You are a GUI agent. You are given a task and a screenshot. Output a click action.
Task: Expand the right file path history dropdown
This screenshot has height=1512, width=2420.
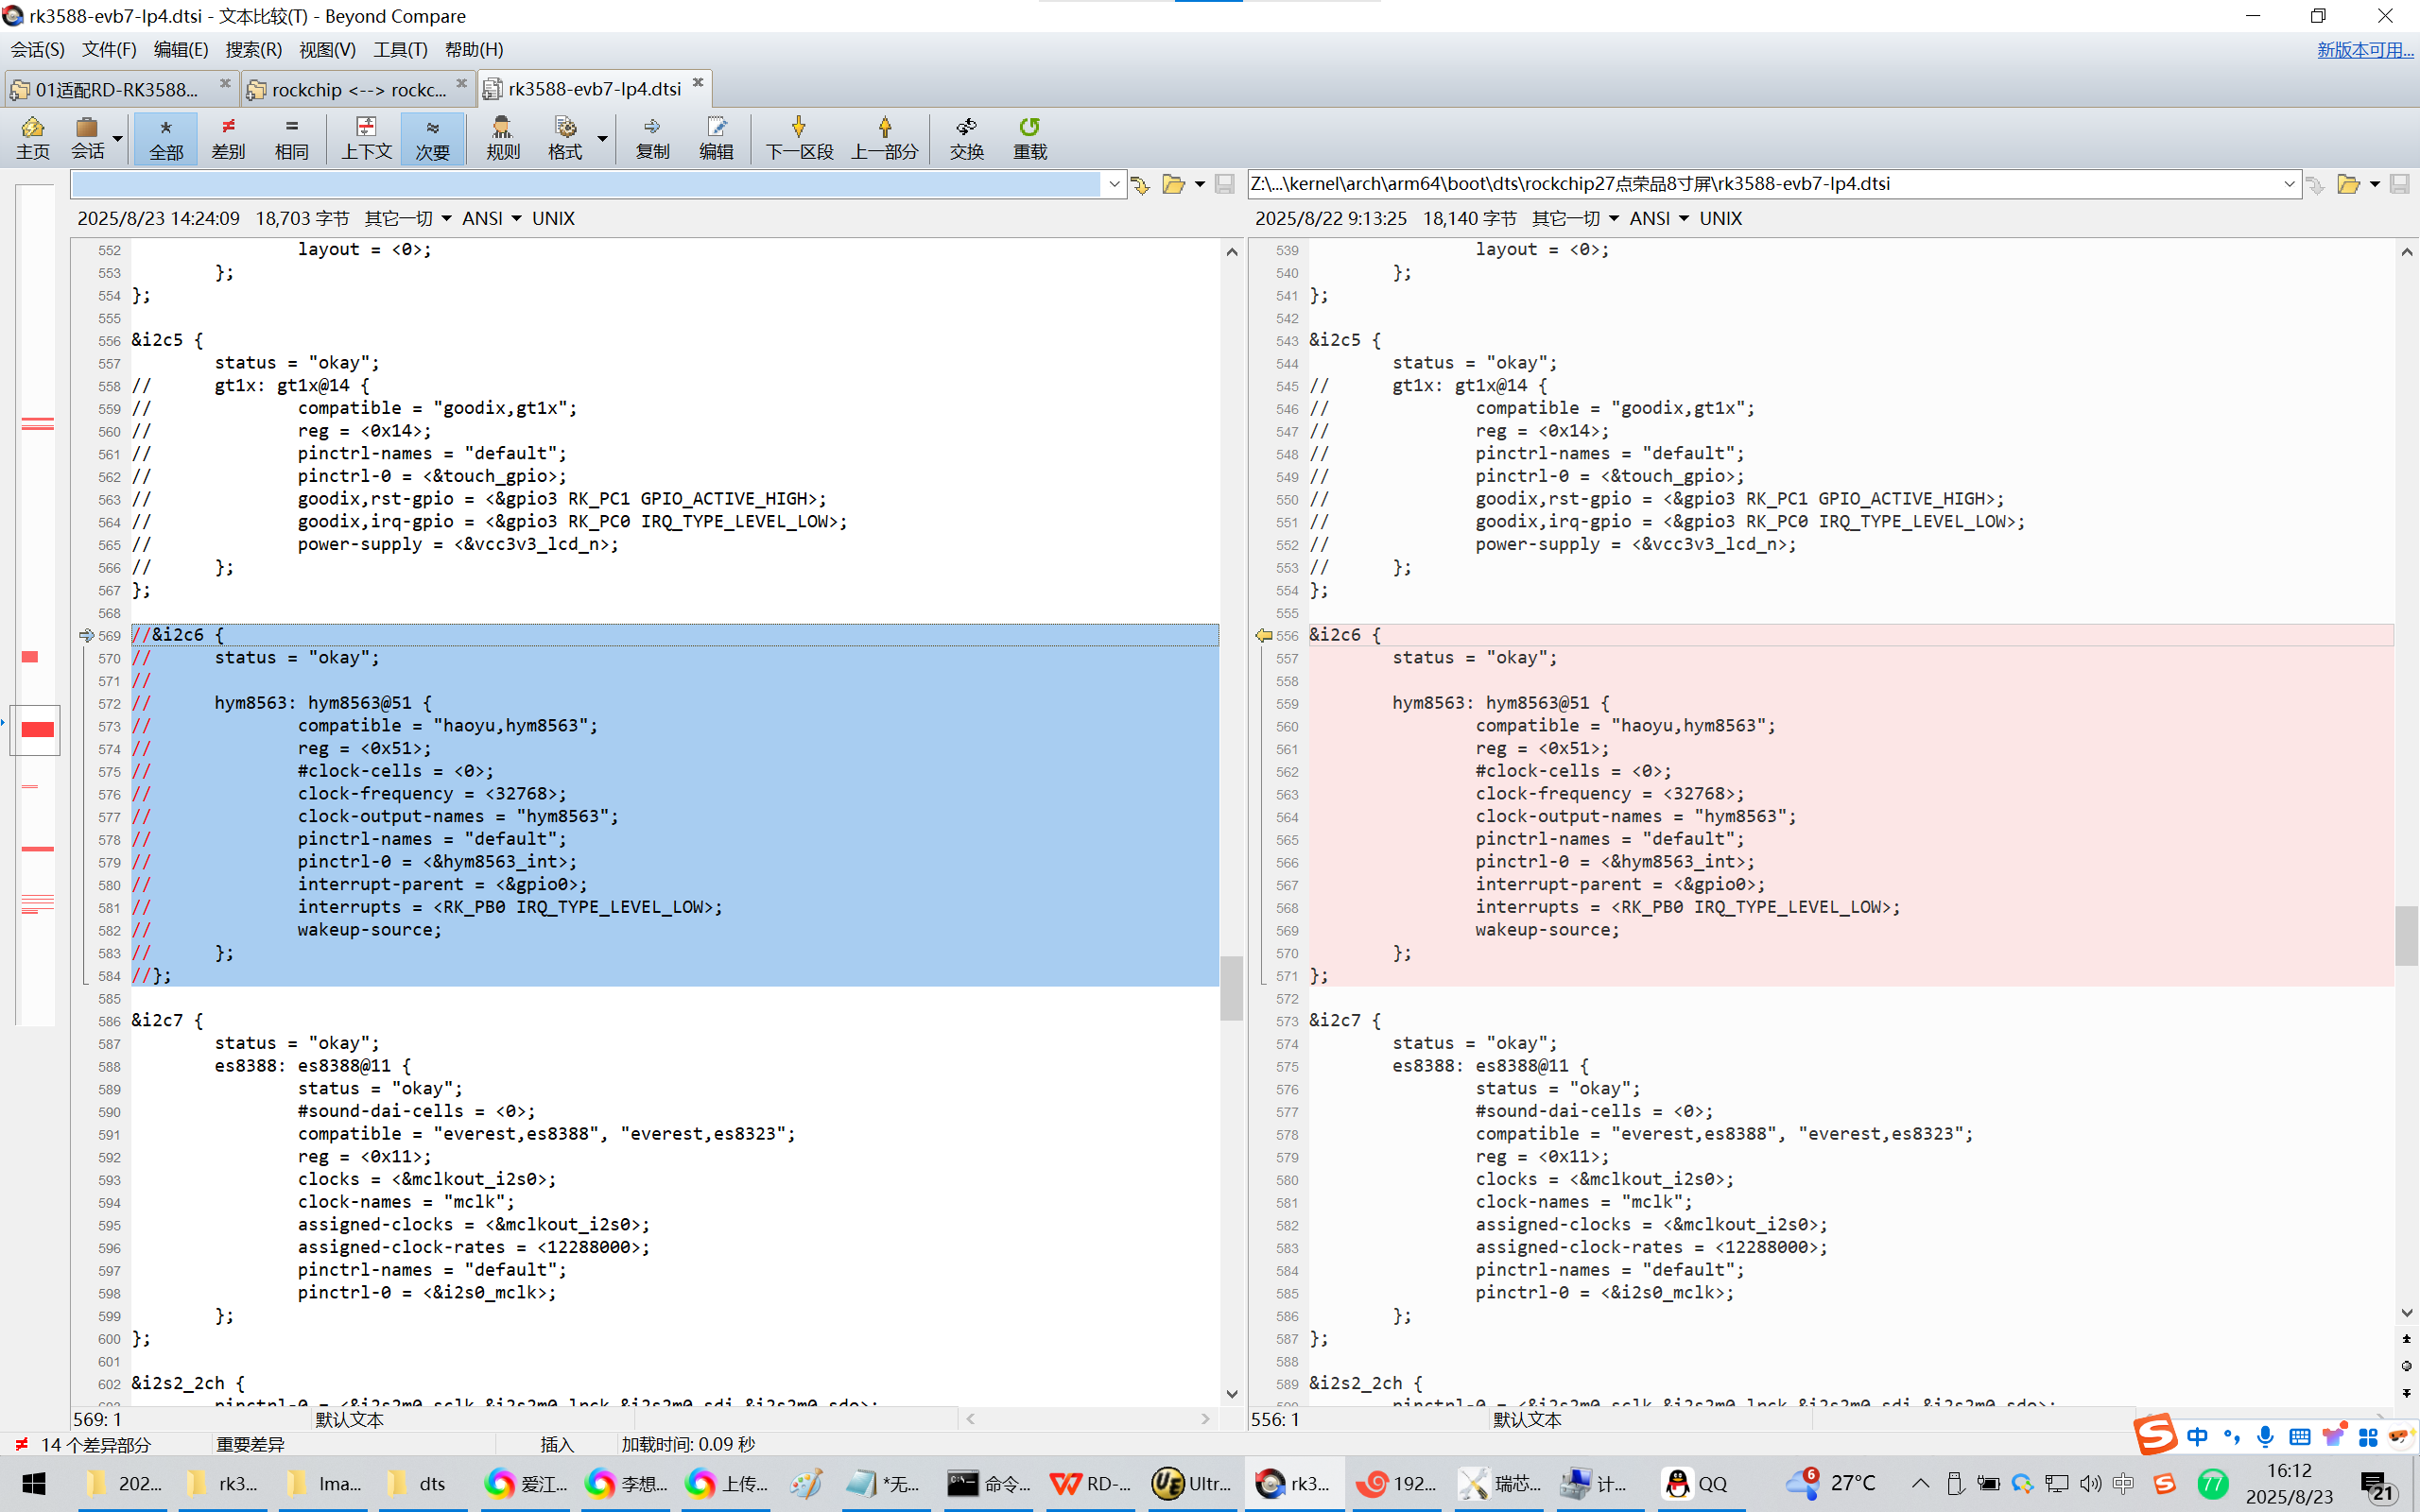tap(2289, 184)
